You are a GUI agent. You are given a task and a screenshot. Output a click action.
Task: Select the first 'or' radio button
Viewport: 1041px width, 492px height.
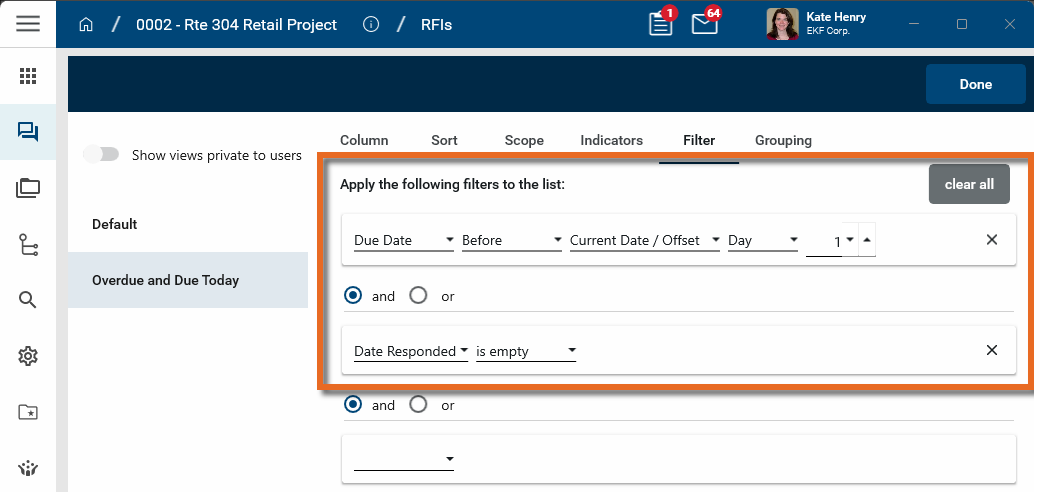point(418,296)
